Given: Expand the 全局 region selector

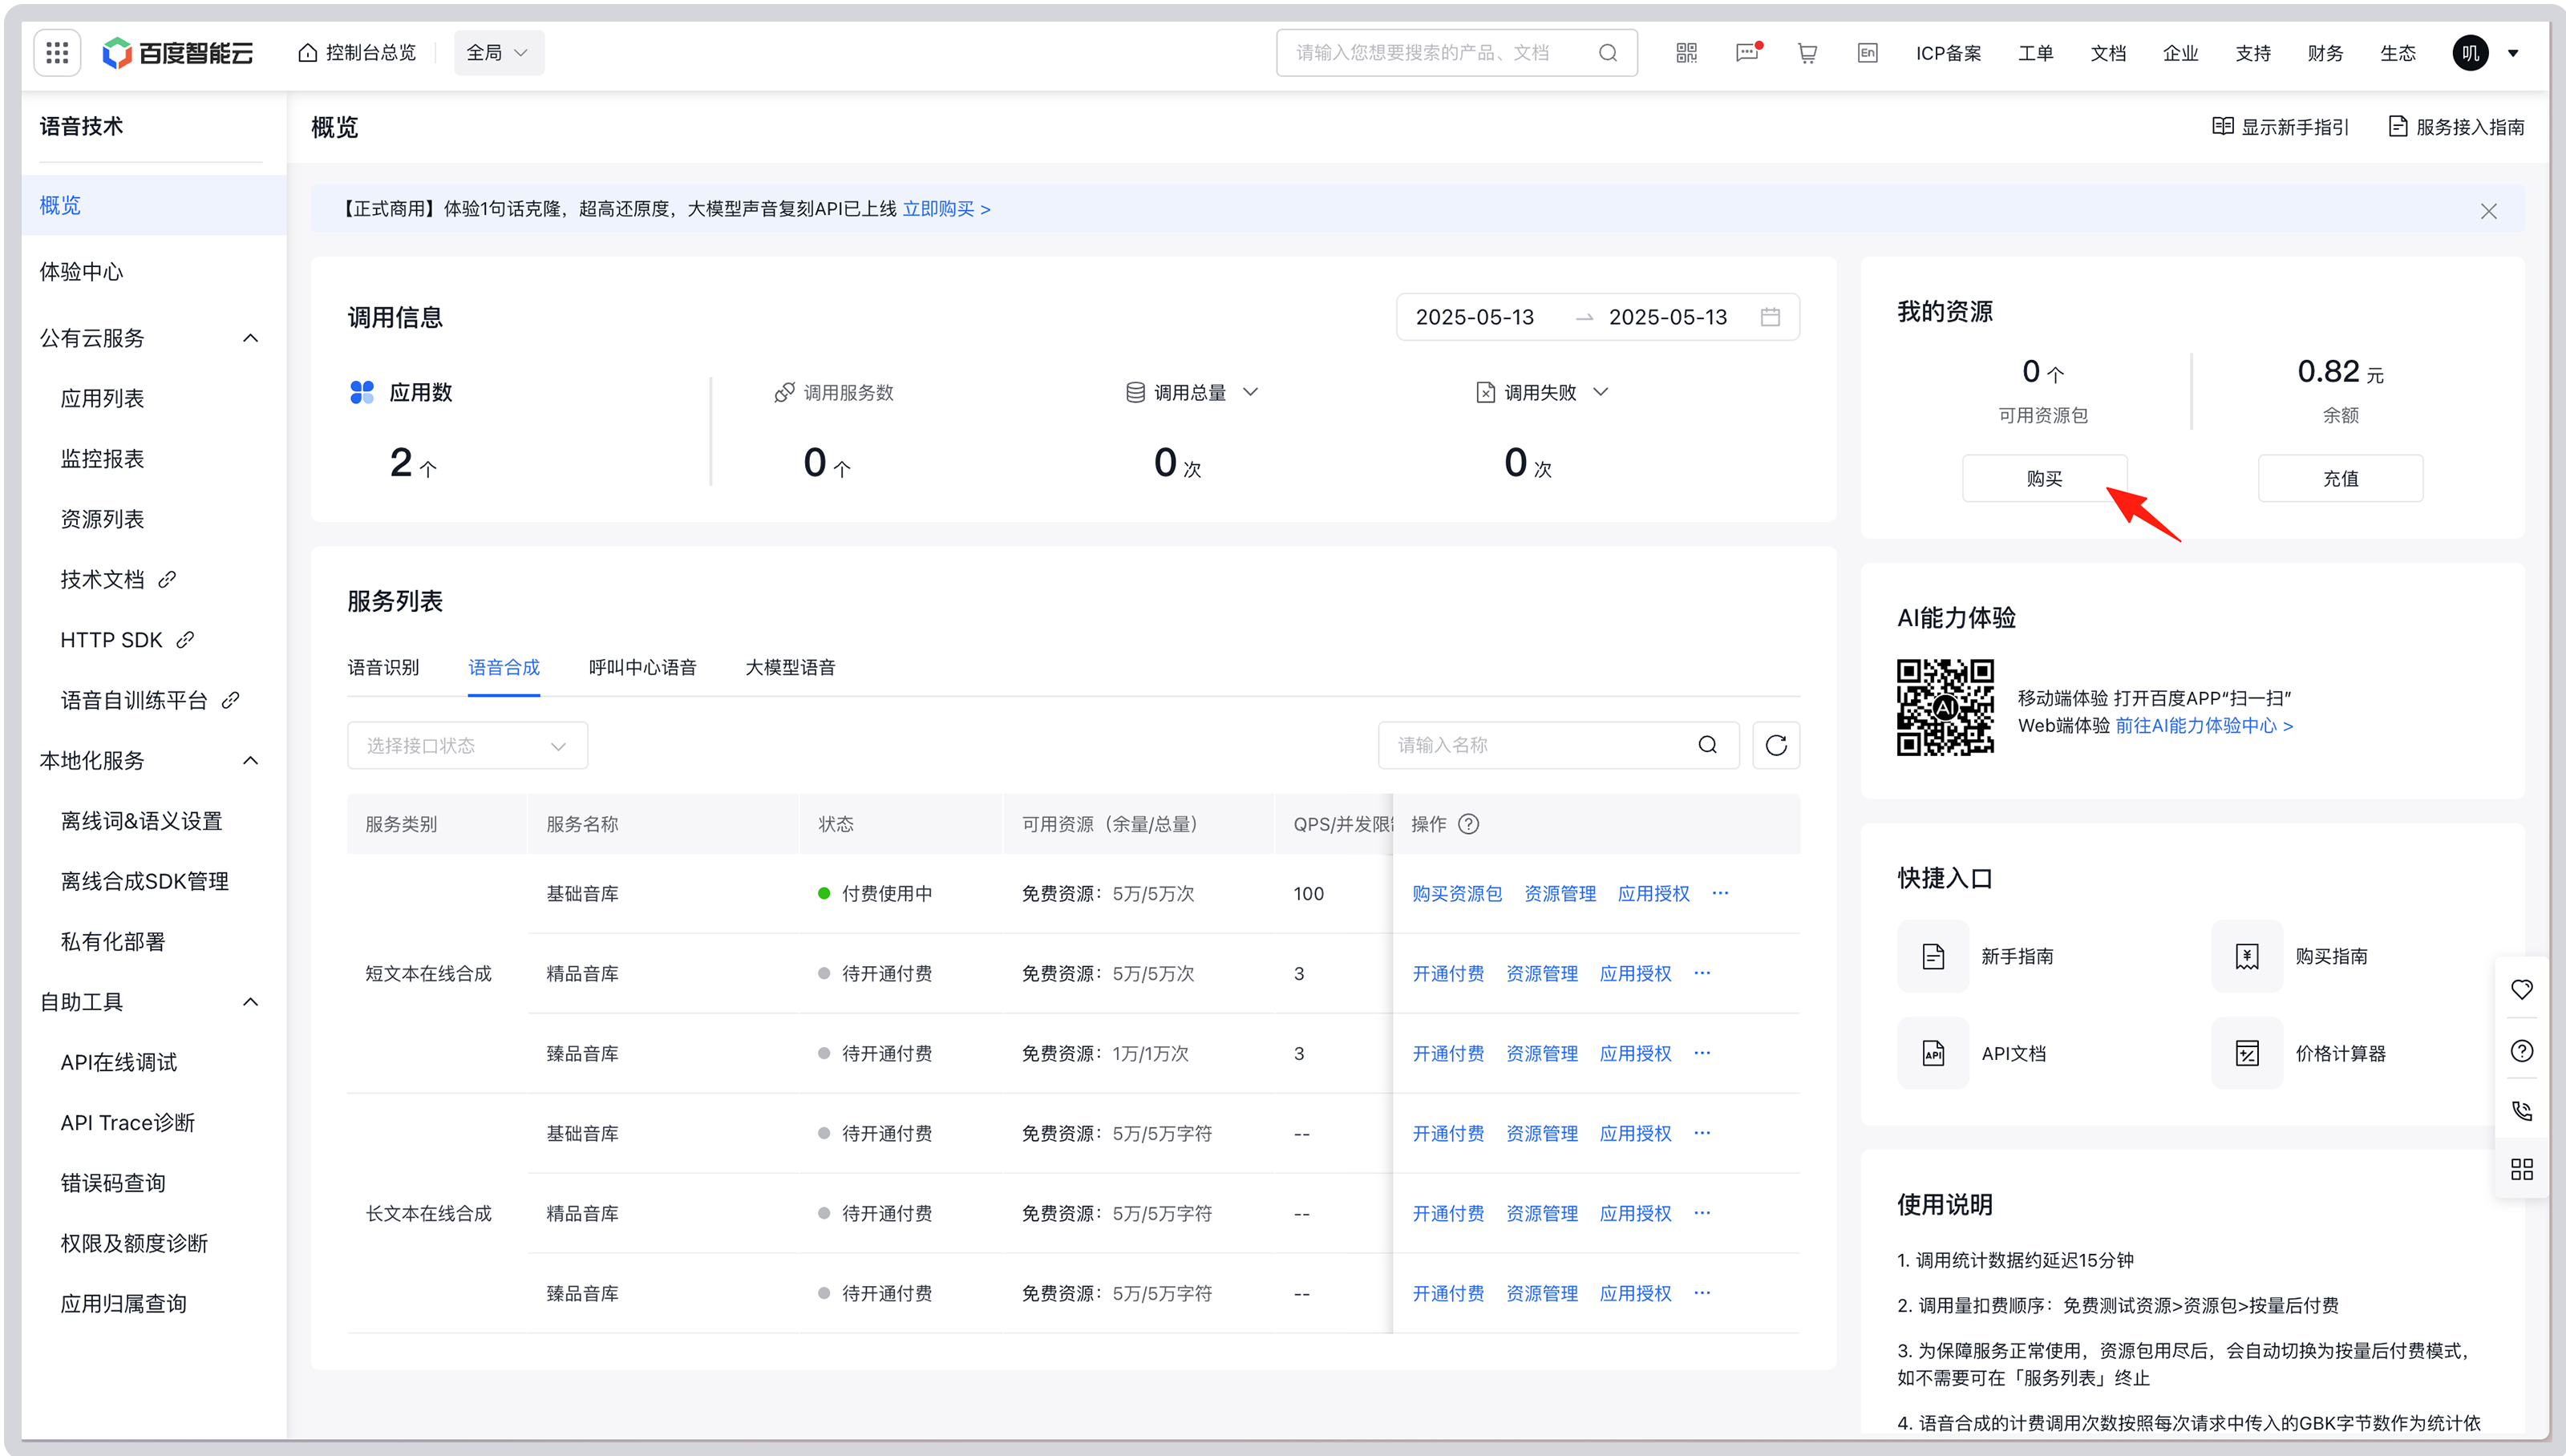Looking at the screenshot, I should point(498,53).
